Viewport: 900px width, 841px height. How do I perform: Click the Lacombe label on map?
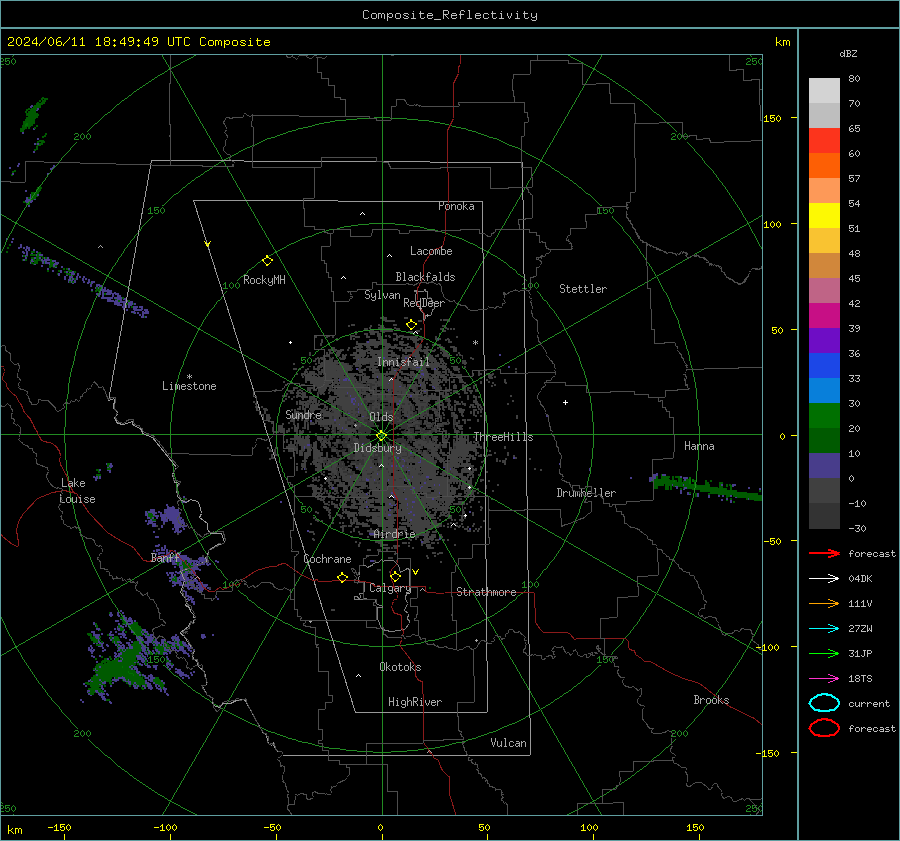tap(431, 251)
